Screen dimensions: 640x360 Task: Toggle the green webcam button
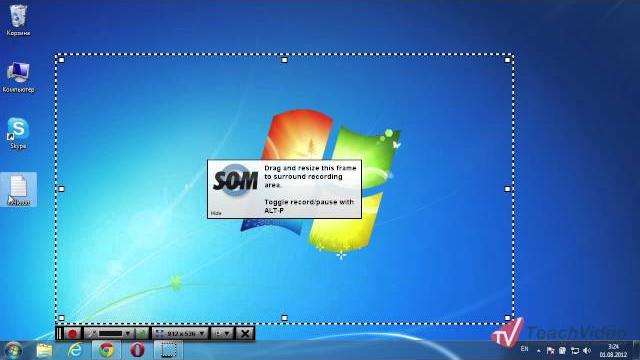tap(142, 333)
